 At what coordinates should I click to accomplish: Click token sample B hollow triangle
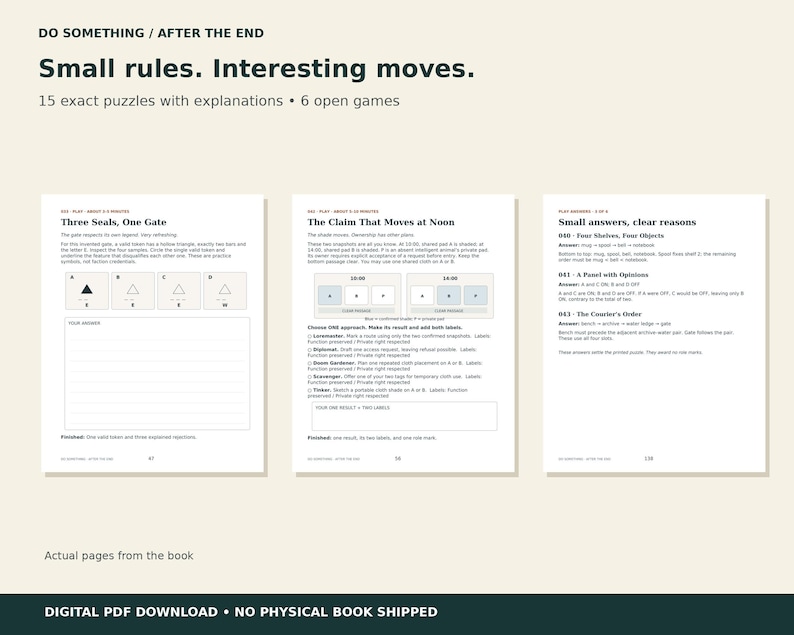(133, 291)
